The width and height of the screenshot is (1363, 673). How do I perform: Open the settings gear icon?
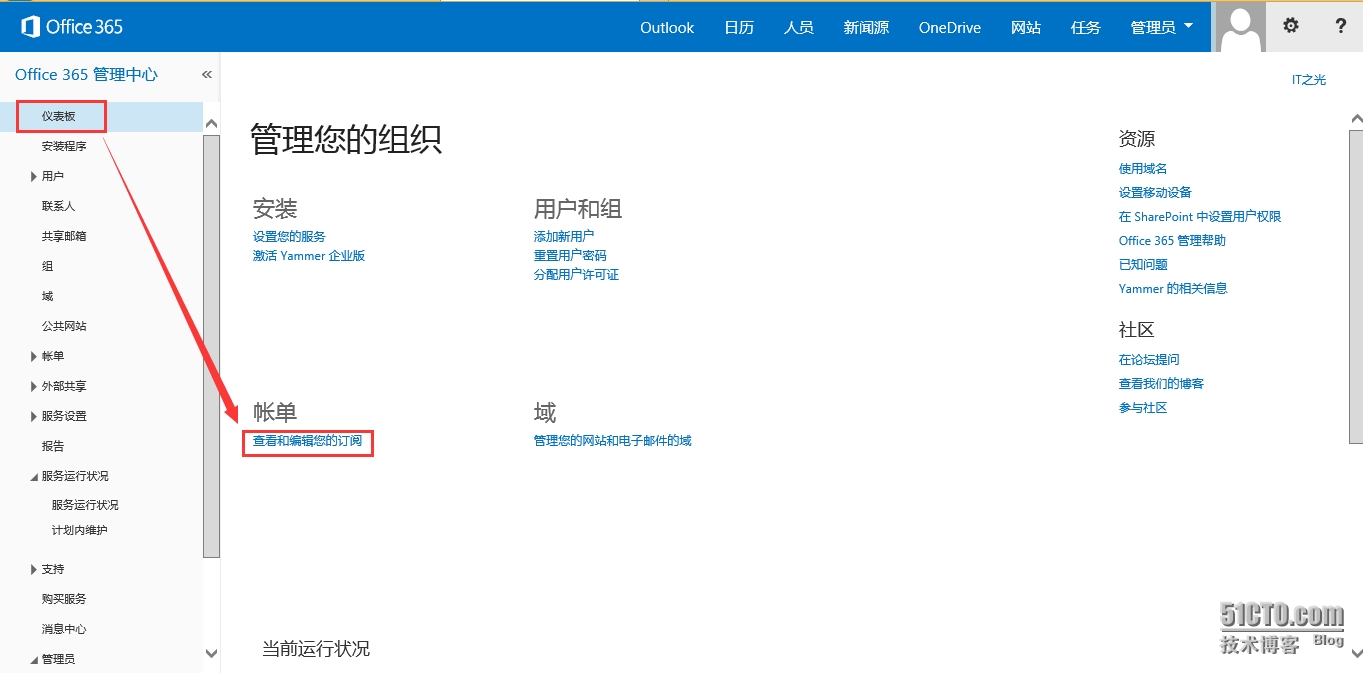[x=1291, y=26]
